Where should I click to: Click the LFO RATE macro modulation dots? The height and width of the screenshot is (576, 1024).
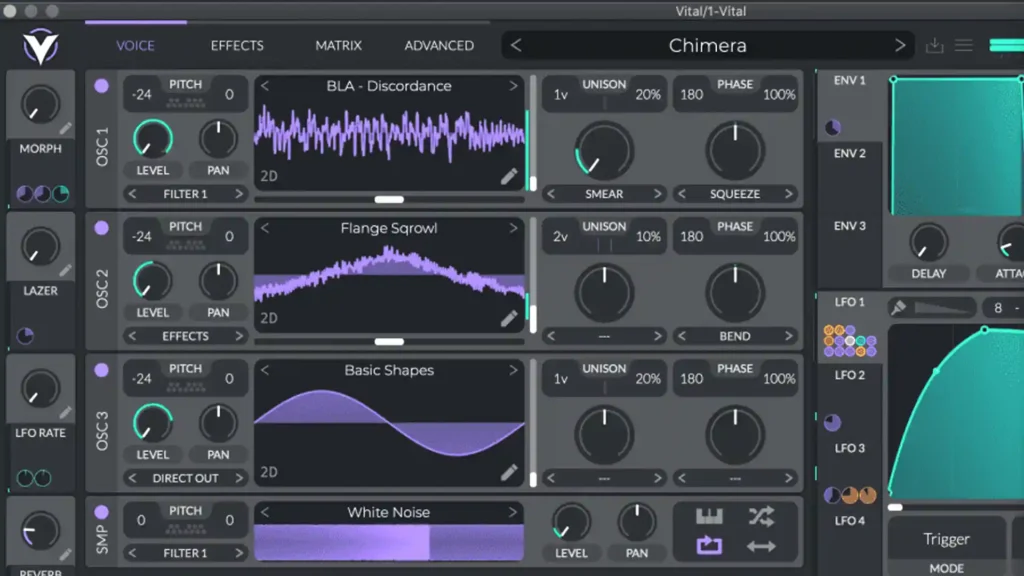point(34,478)
